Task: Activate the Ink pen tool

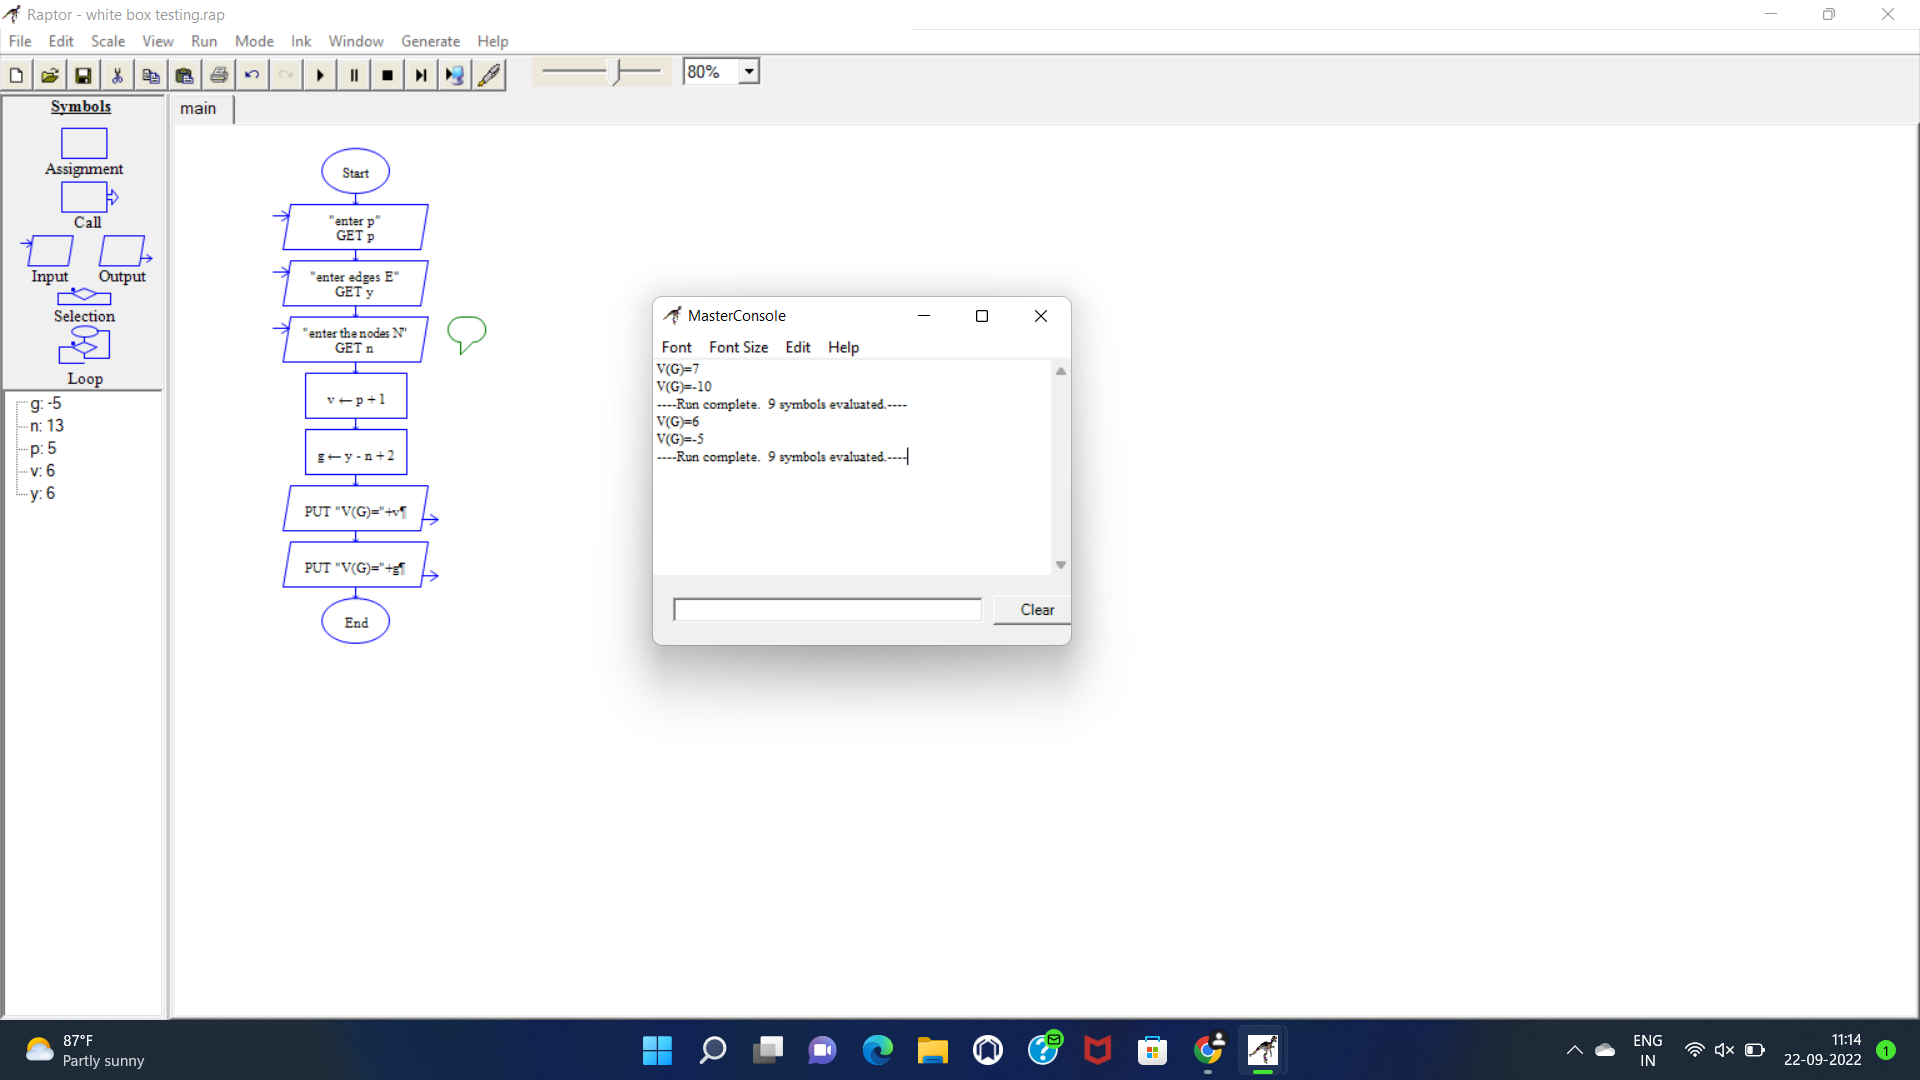Action: click(x=489, y=74)
